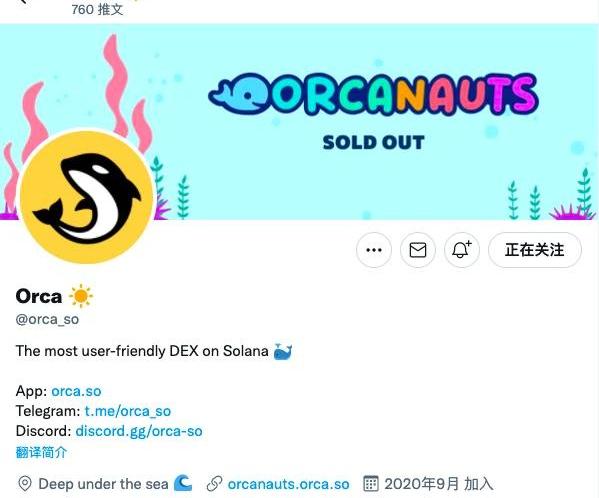Click the location pin icon
The height and width of the screenshot is (498, 599).
(x=25, y=484)
